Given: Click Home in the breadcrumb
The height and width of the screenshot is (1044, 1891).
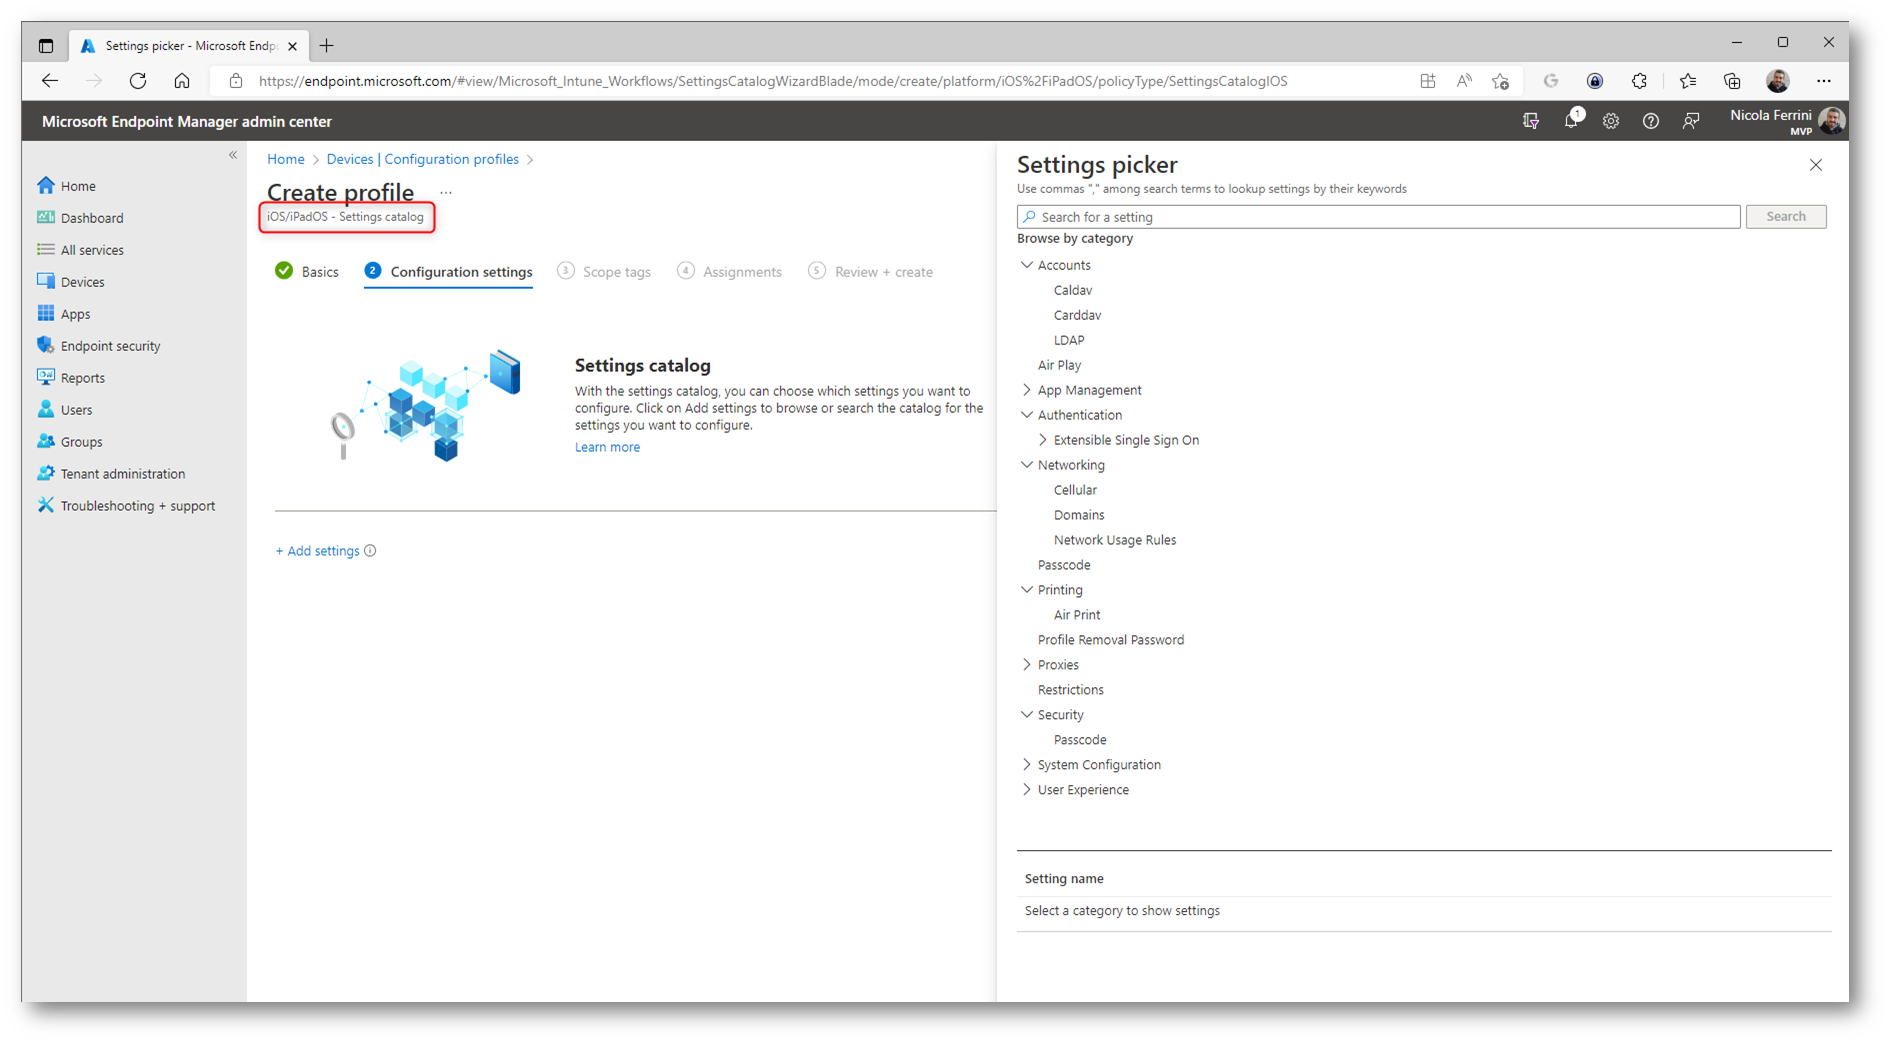Looking at the screenshot, I should (286, 159).
